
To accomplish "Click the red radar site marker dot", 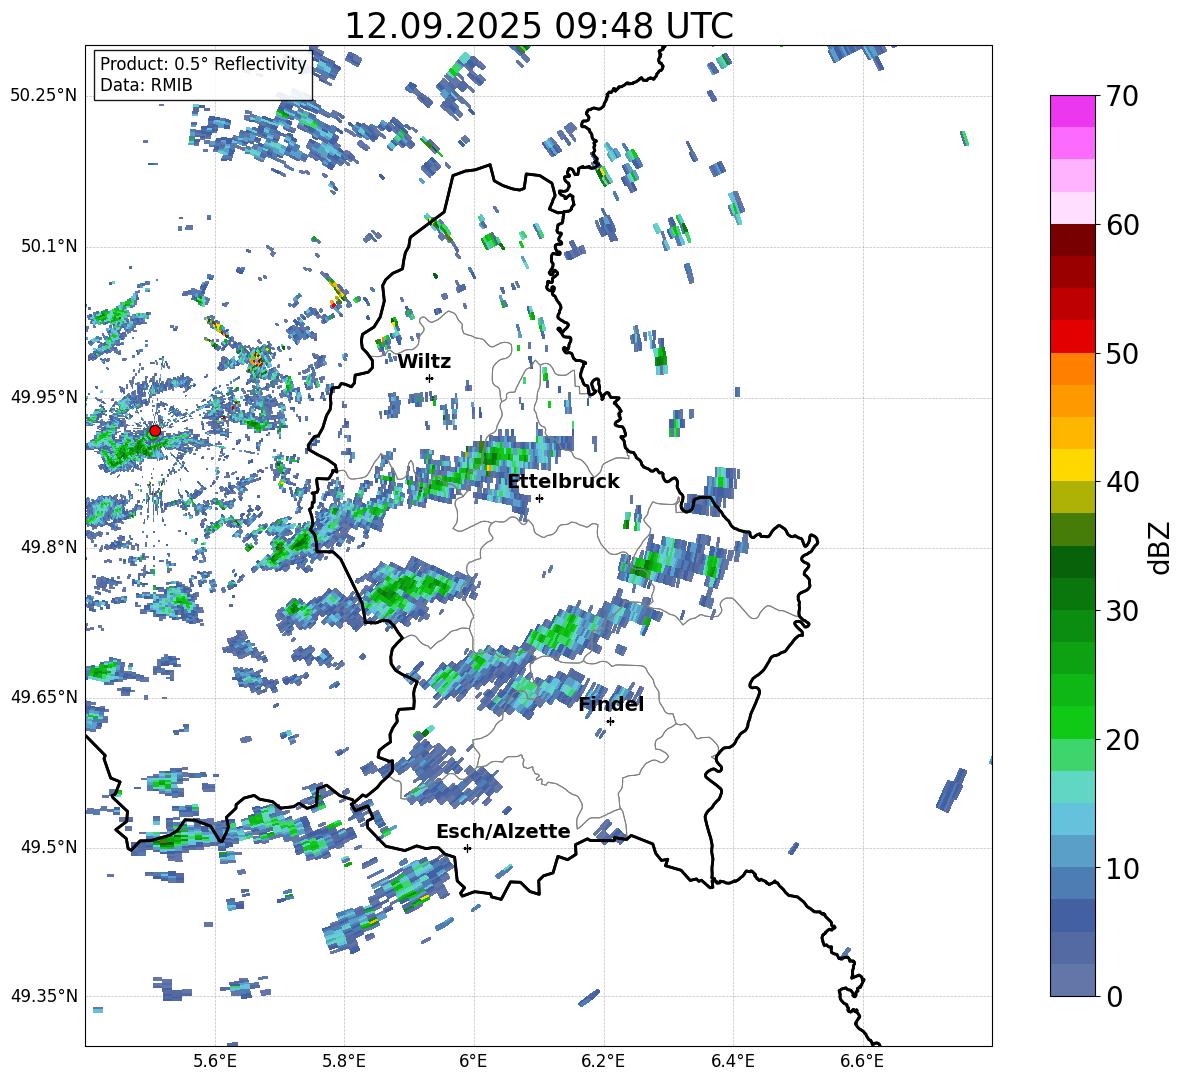I will pos(155,431).
